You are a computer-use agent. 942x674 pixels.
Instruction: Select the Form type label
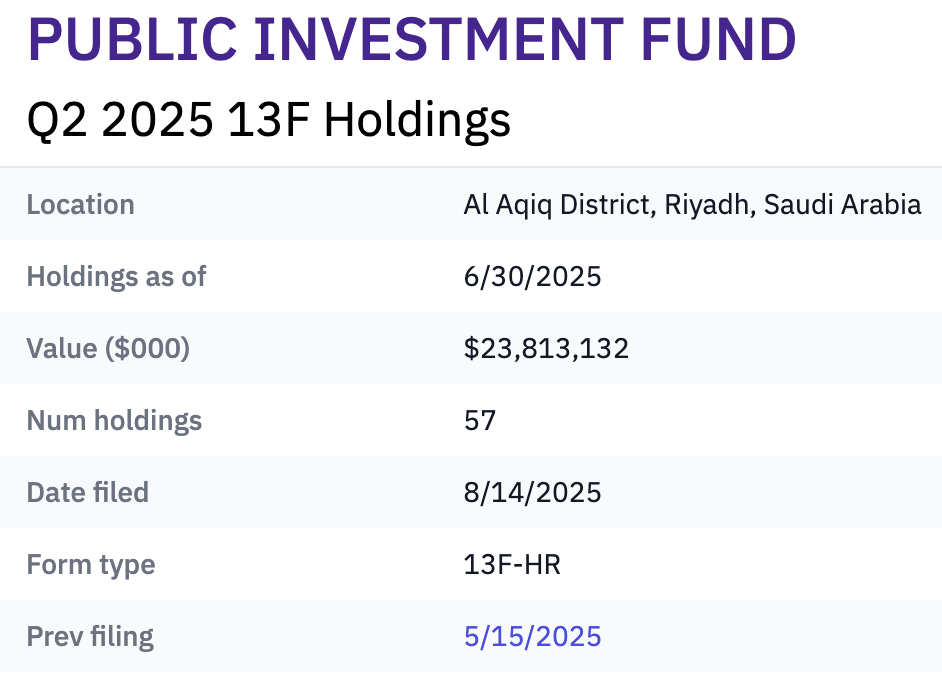[x=91, y=565]
